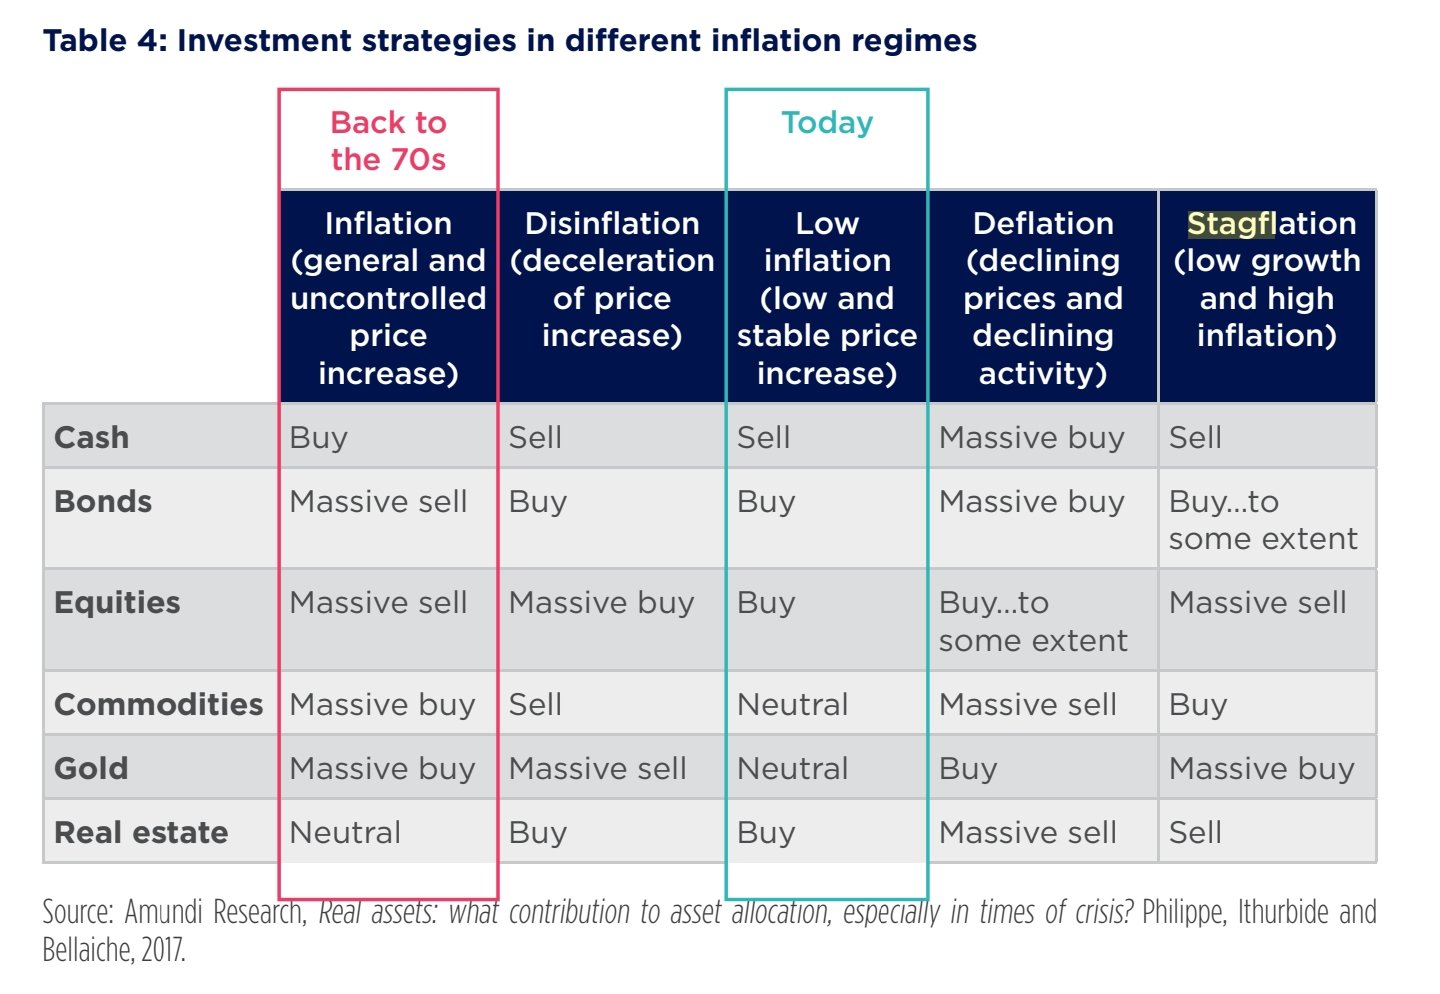The image size is (1440, 994).
Task: Select the Cash row label
Action: [x=91, y=437]
